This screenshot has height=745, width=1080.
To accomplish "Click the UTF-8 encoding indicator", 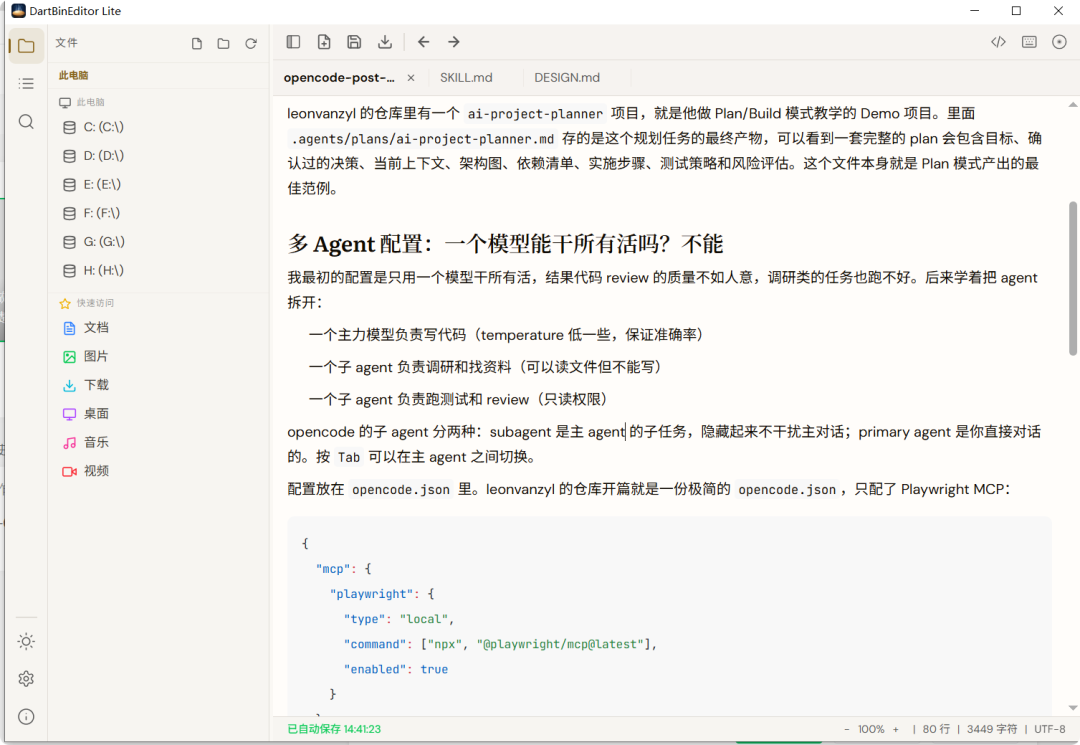I will pos(1050,729).
